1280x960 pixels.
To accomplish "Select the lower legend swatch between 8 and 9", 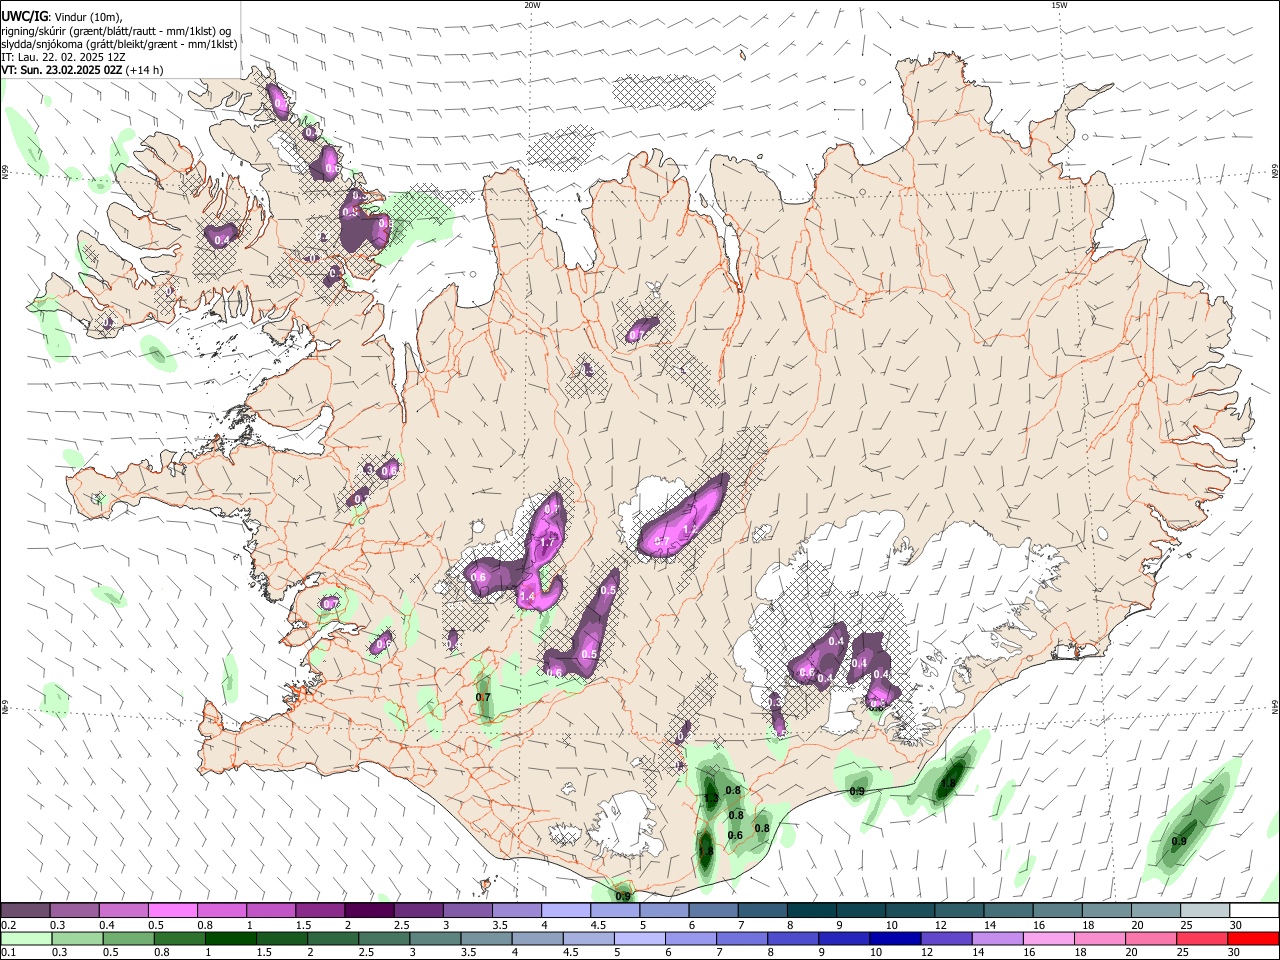I will 793,938.
